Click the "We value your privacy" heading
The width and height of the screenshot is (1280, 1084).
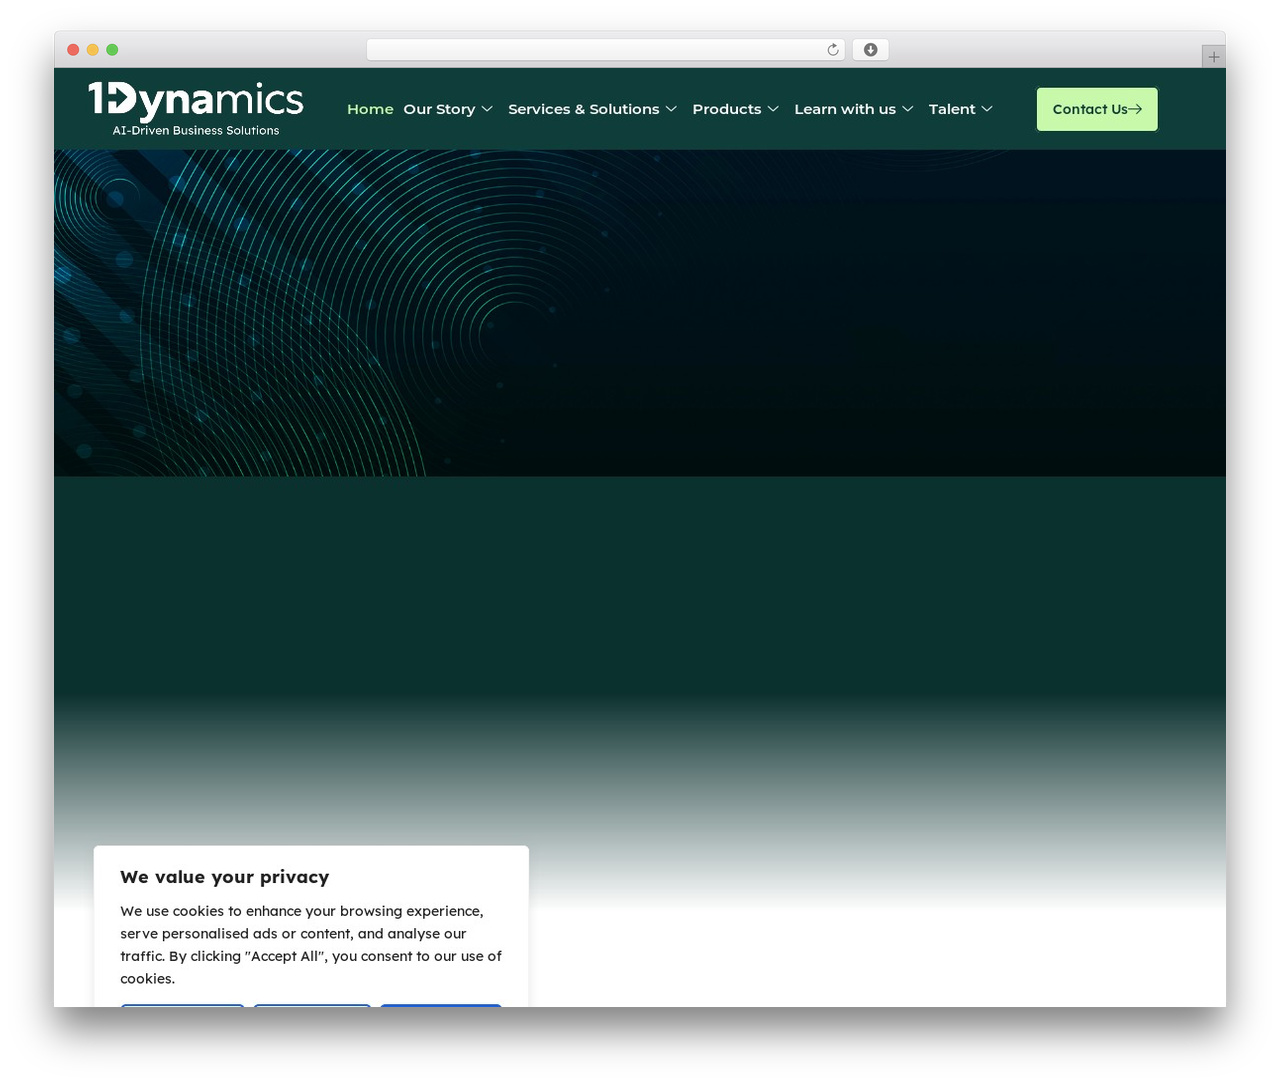pos(225,877)
